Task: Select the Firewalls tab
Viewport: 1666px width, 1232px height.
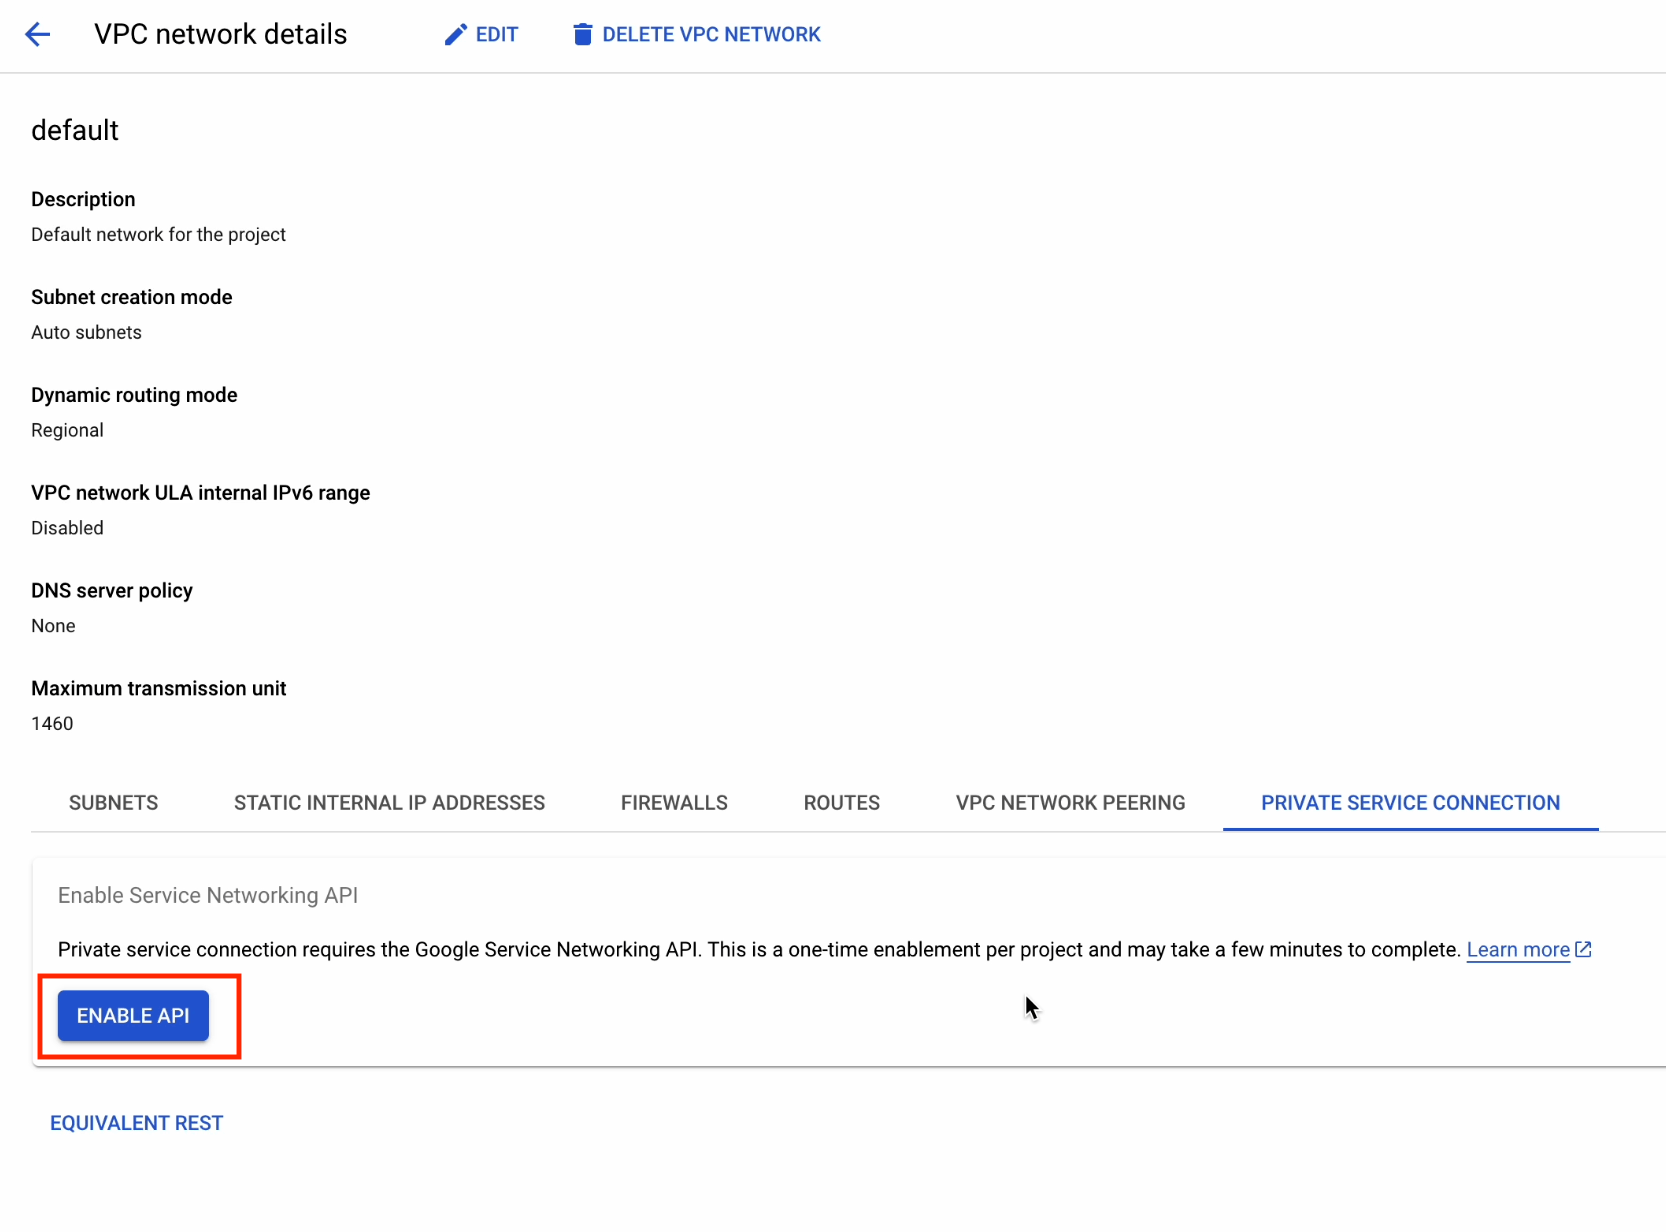Action: click(674, 803)
